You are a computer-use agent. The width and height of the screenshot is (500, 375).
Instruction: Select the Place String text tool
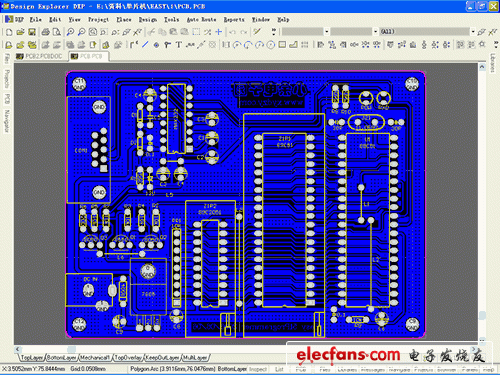[x=179, y=45]
